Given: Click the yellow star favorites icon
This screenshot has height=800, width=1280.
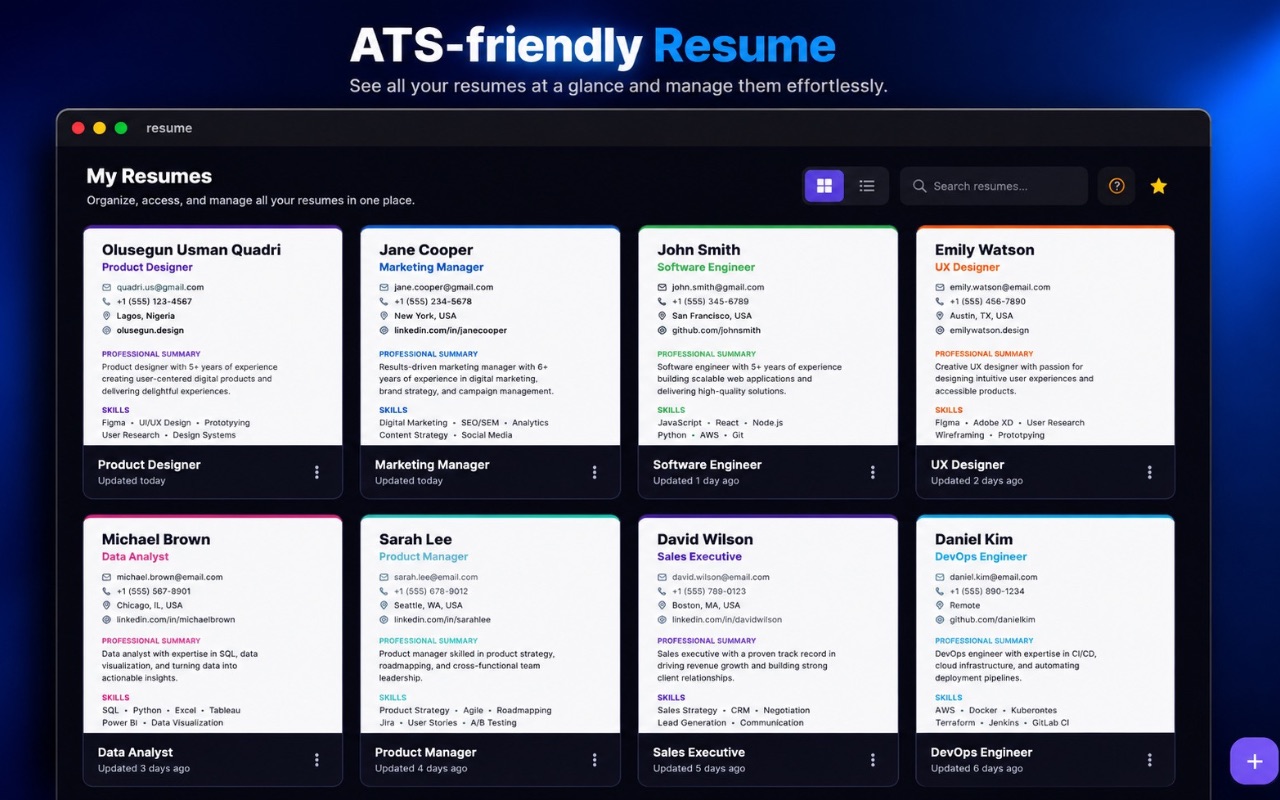Looking at the screenshot, I should 1159,186.
